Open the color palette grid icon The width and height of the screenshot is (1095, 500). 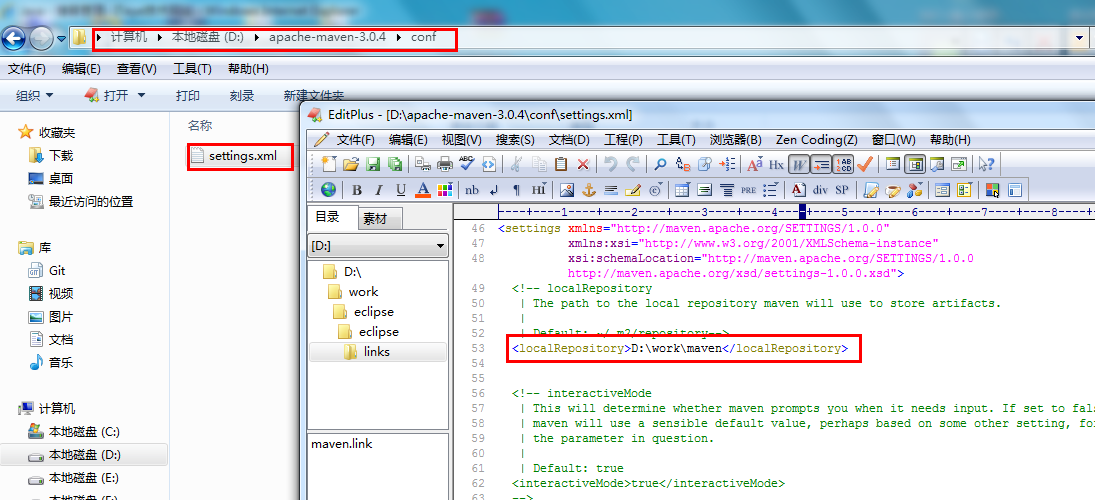(445, 189)
